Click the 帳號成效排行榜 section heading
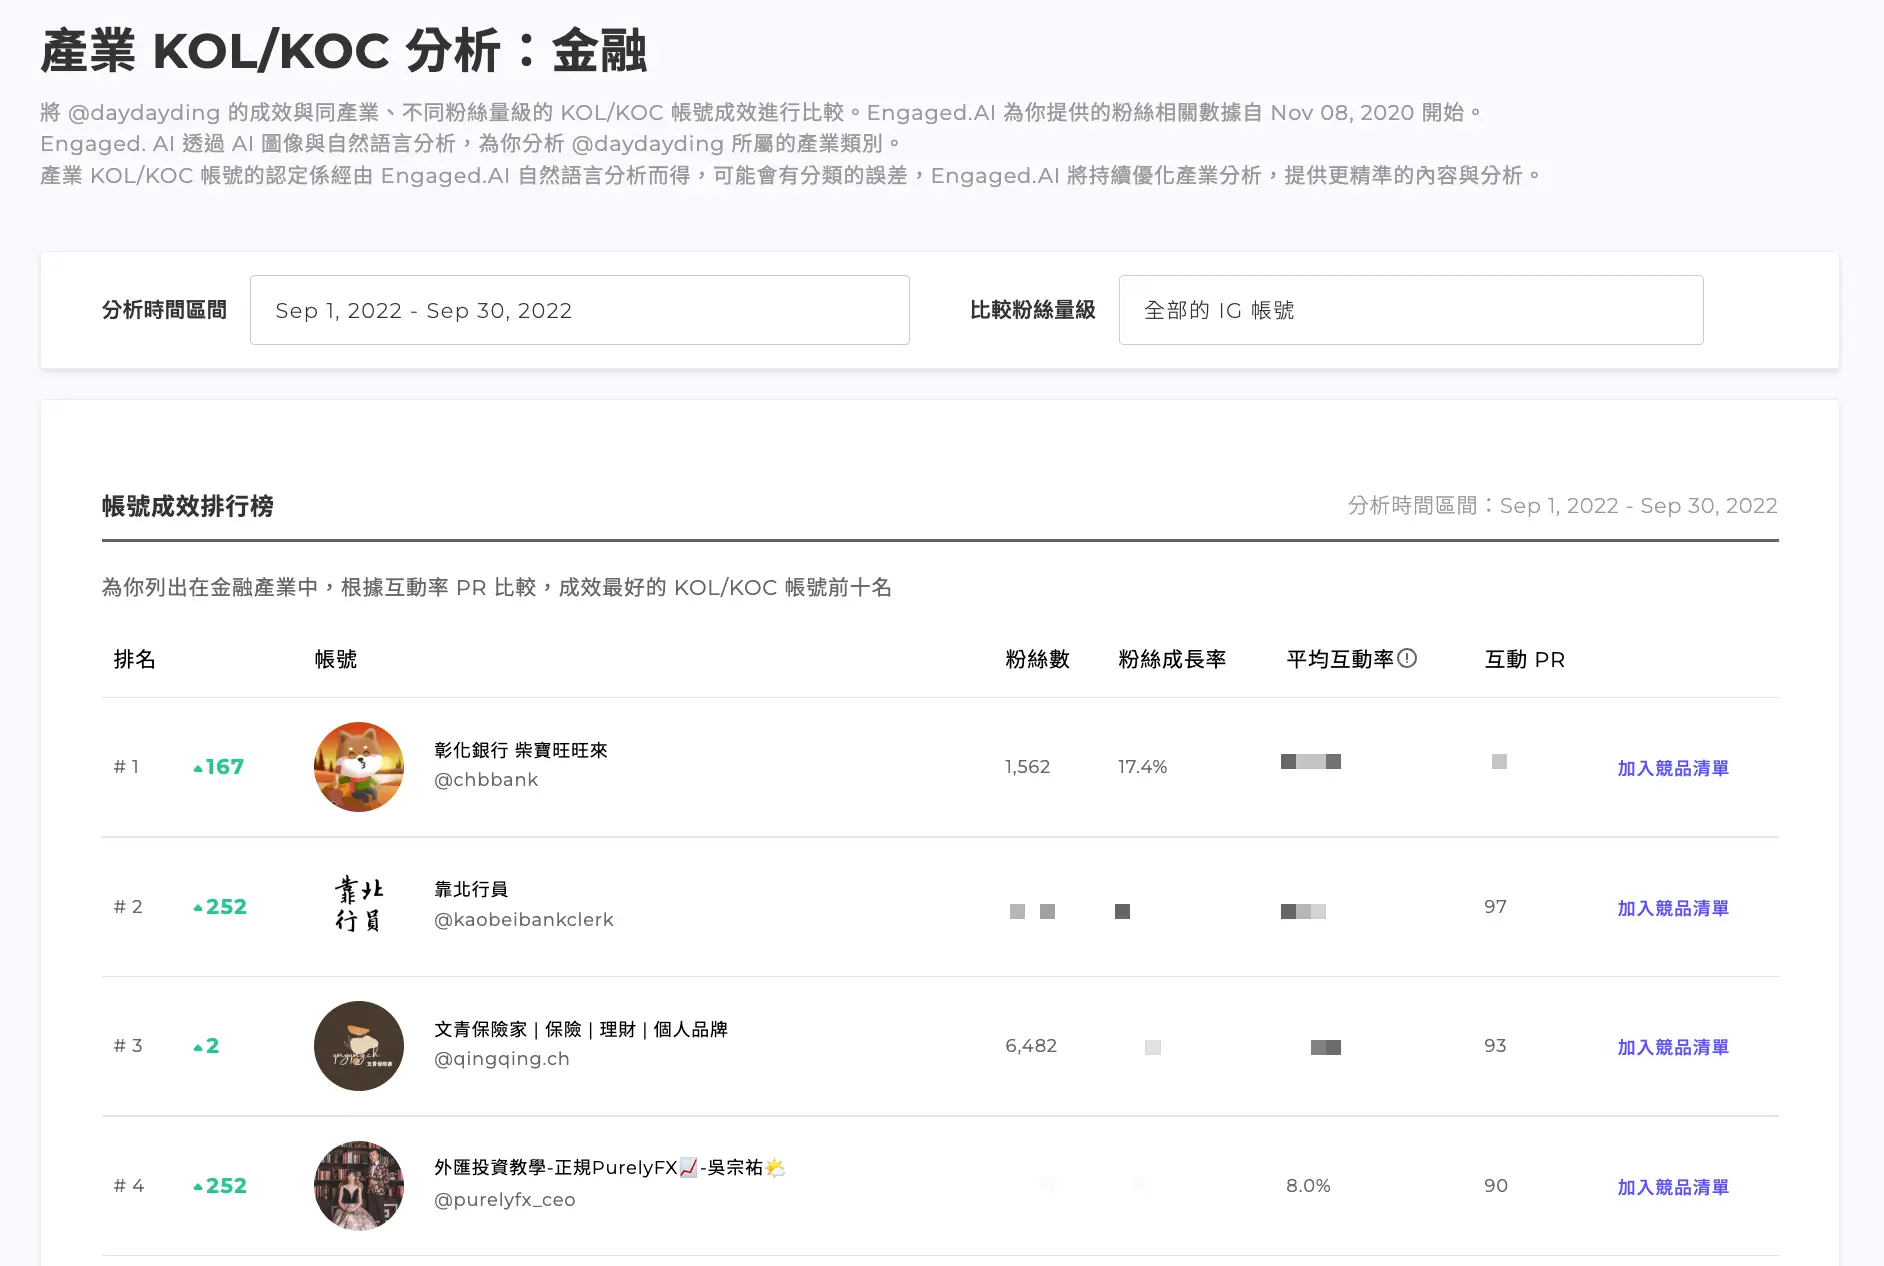Screen dimensions: 1884x1266 188,506
